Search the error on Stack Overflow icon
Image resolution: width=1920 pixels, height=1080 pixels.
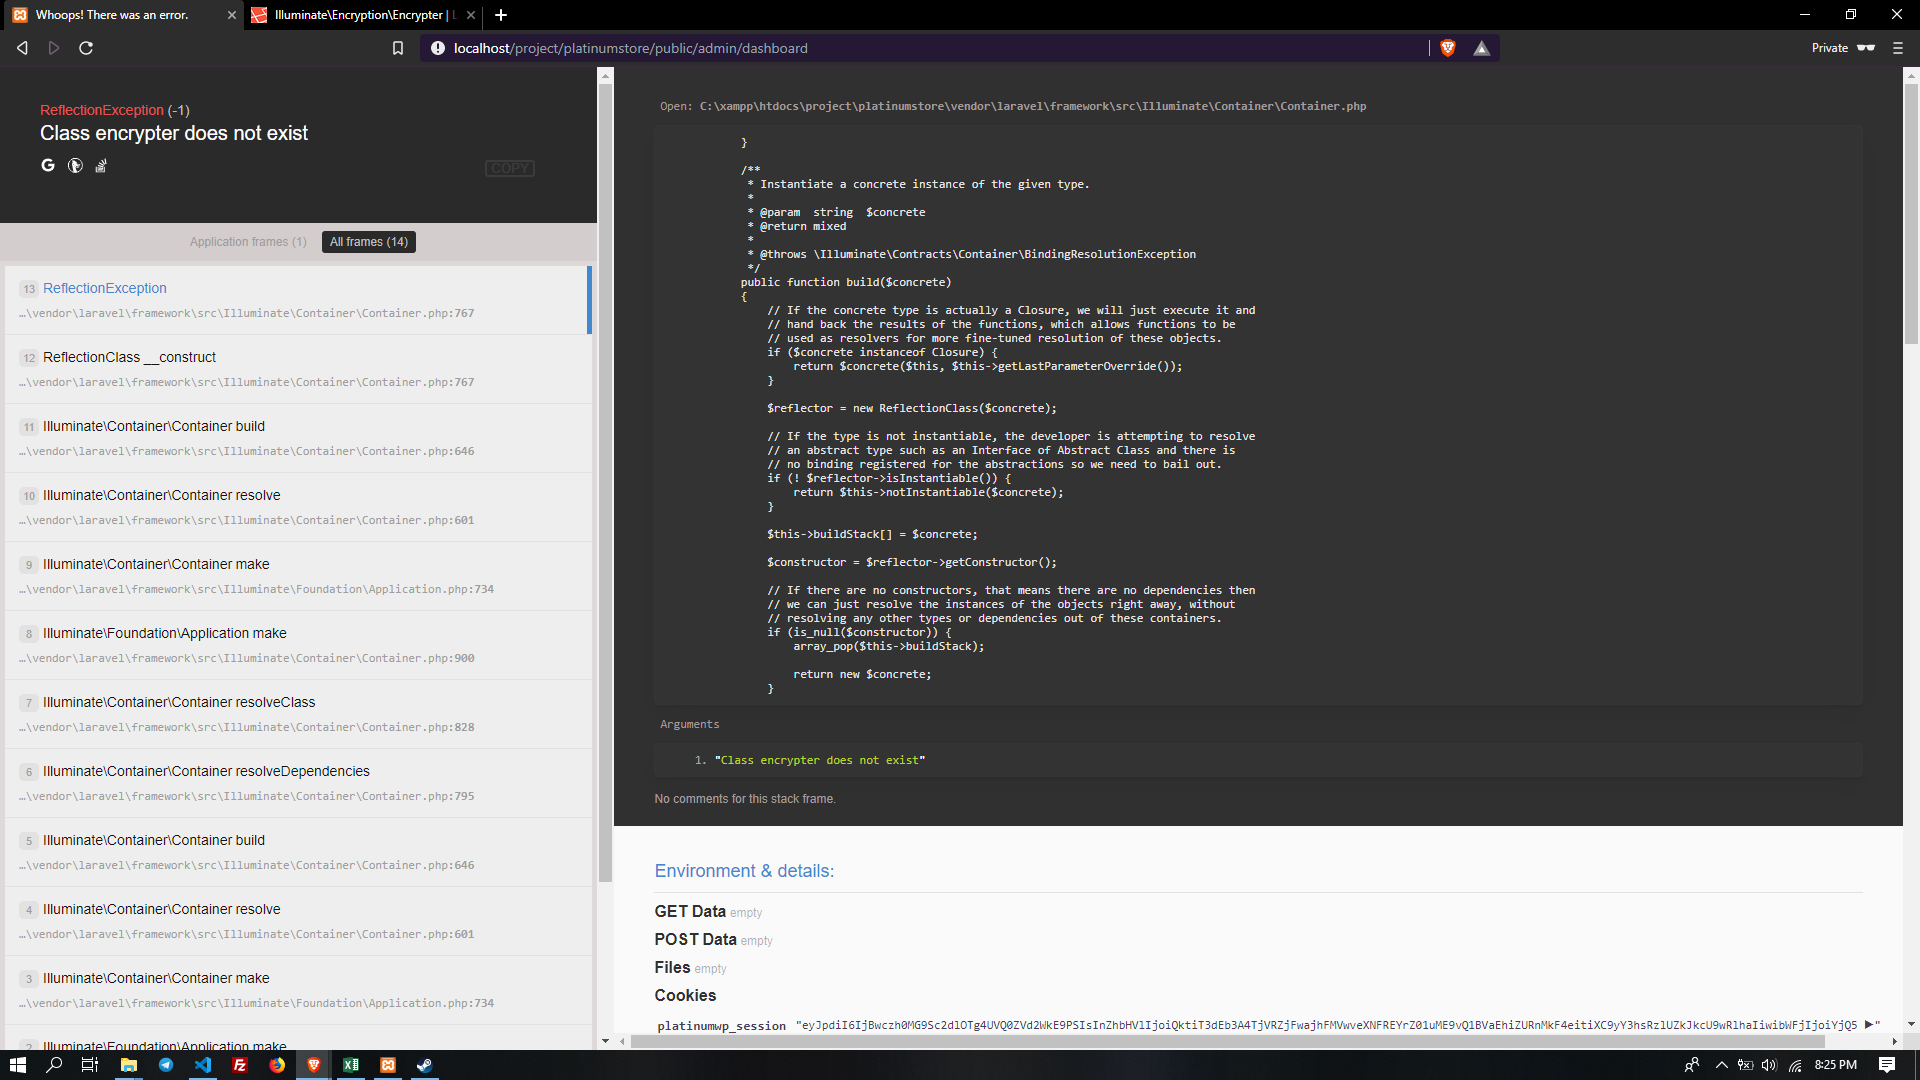point(101,166)
